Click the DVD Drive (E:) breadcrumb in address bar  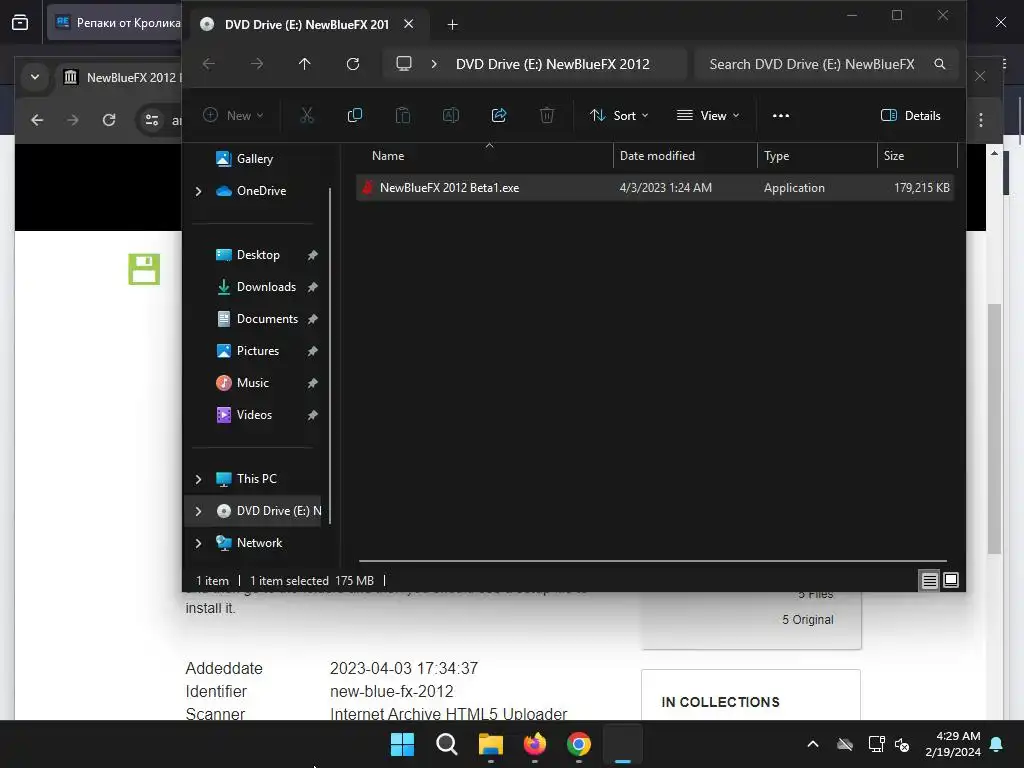click(x=552, y=64)
